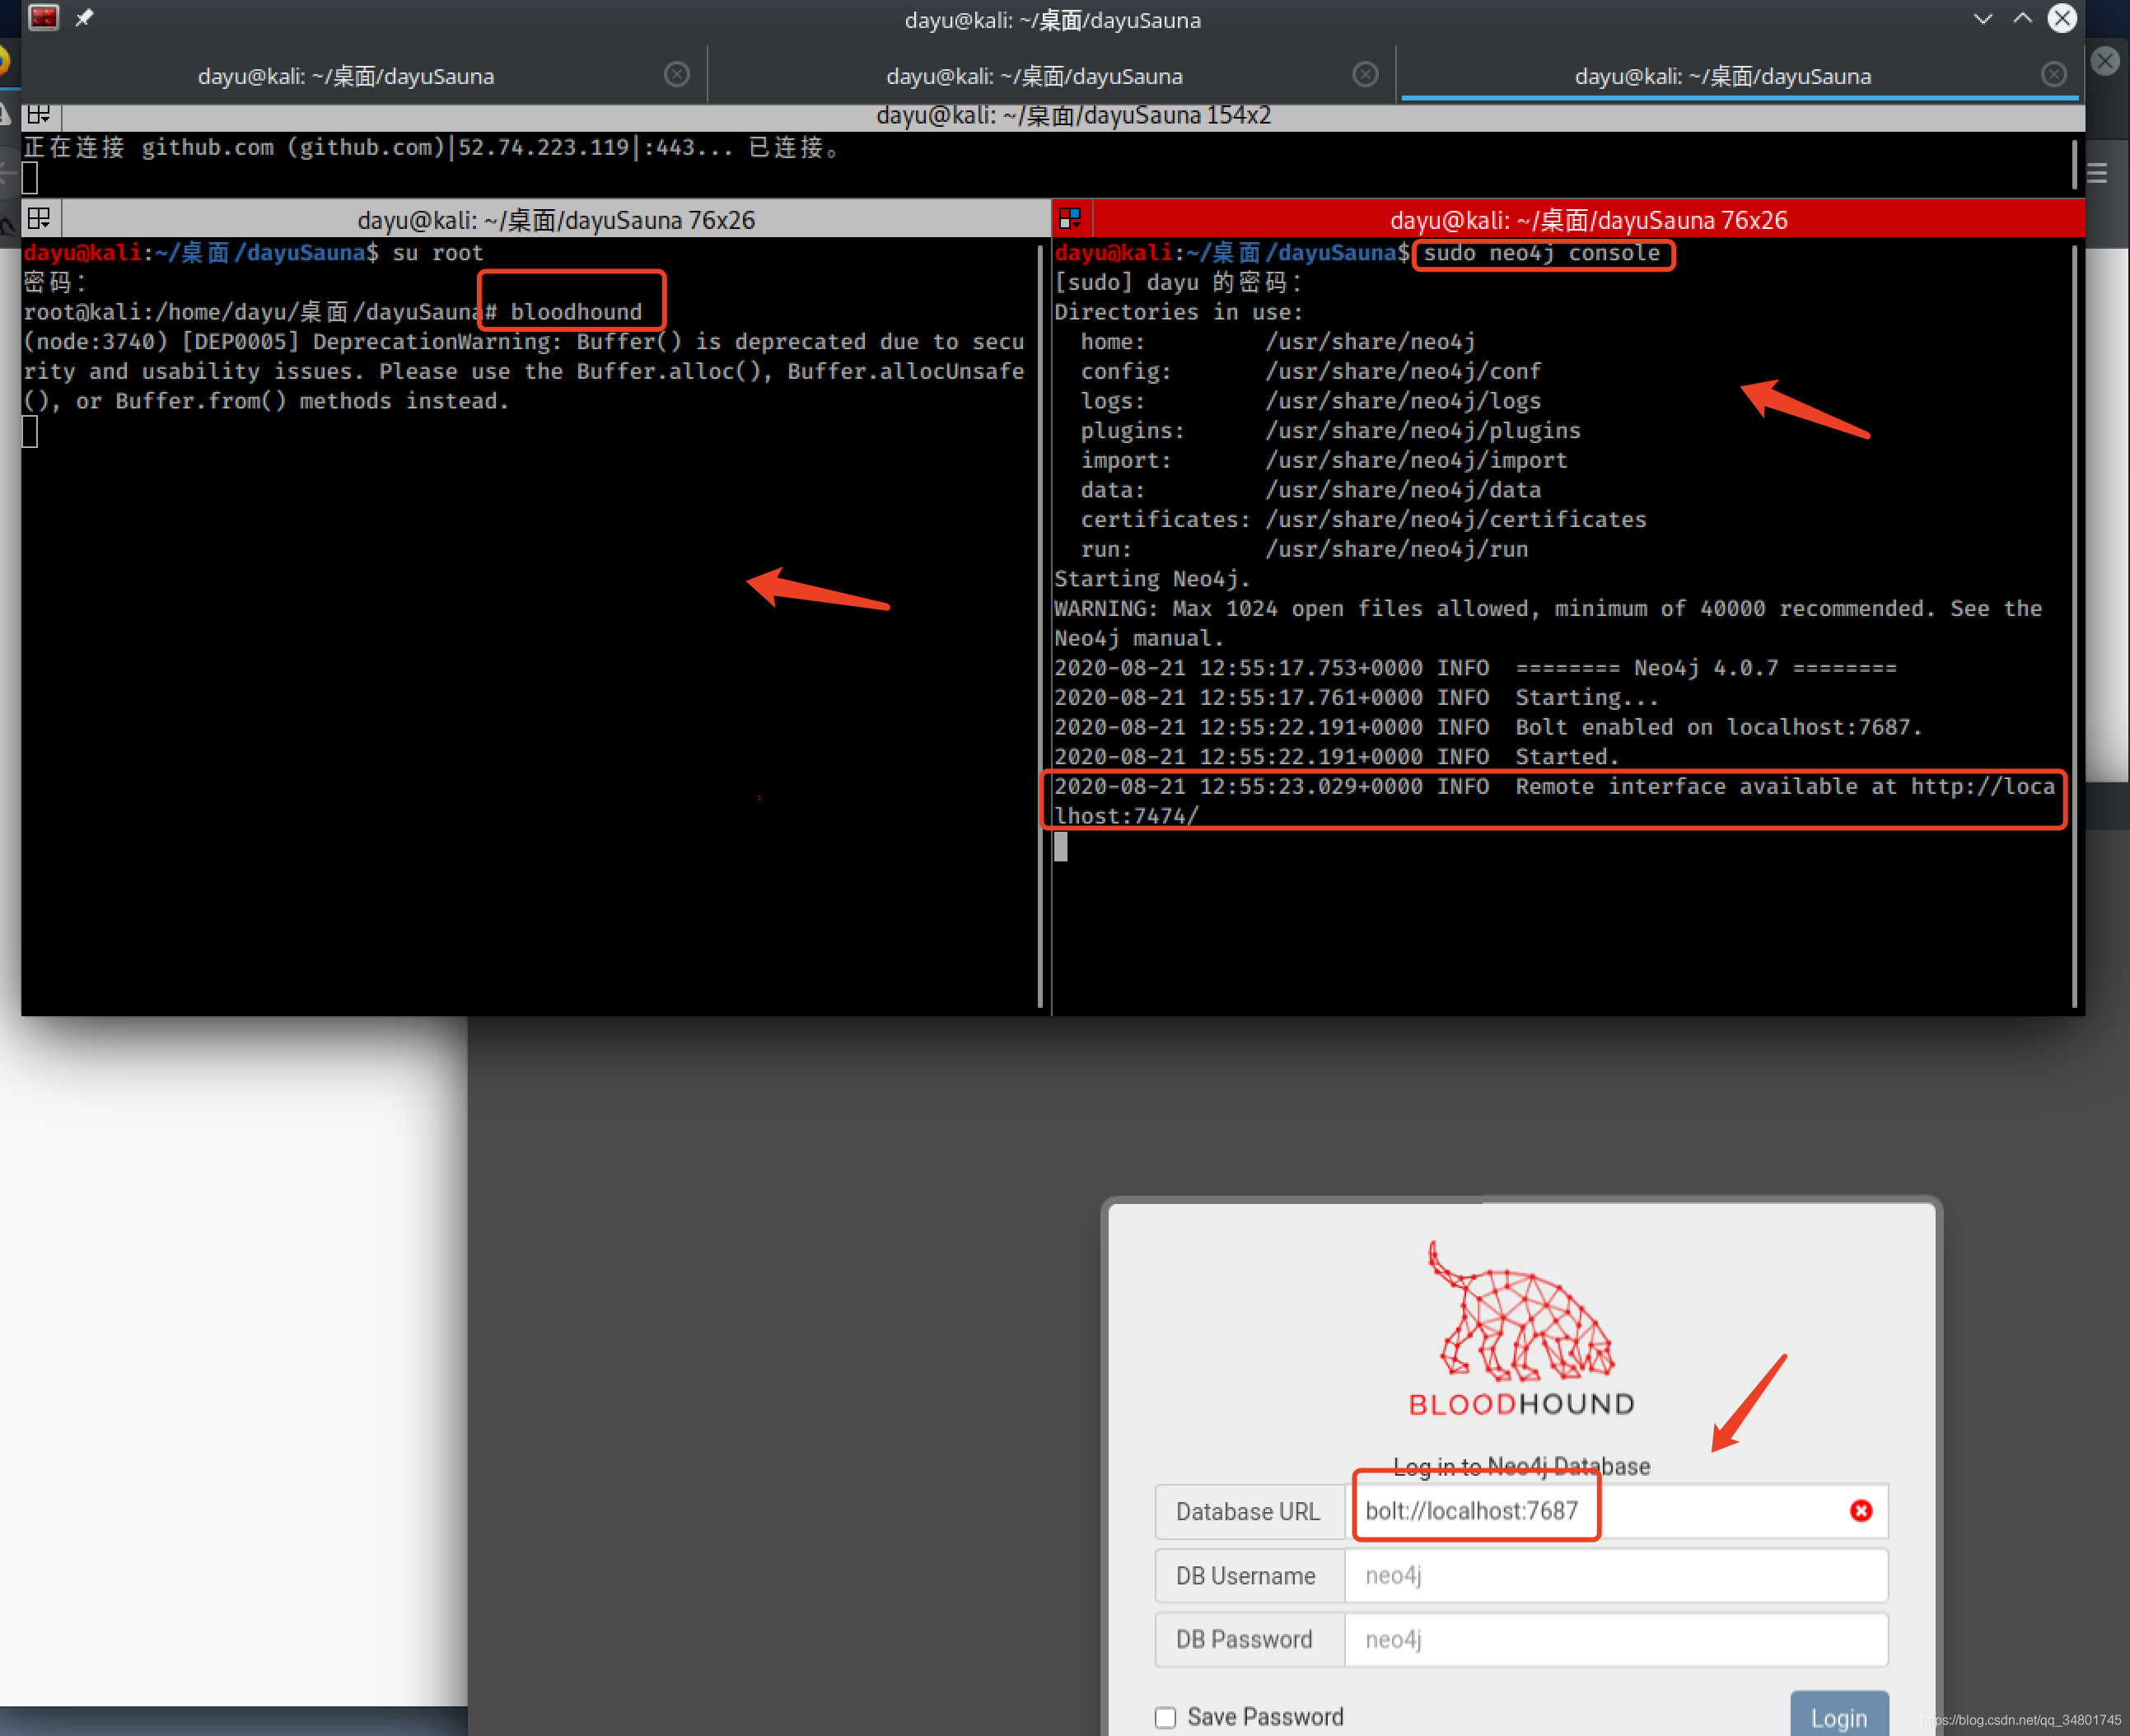The height and width of the screenshot is (1736, 2130).
Task: Click the '/usr/share/neo4j/certificates' path
Action: (x=1455, y=519)
